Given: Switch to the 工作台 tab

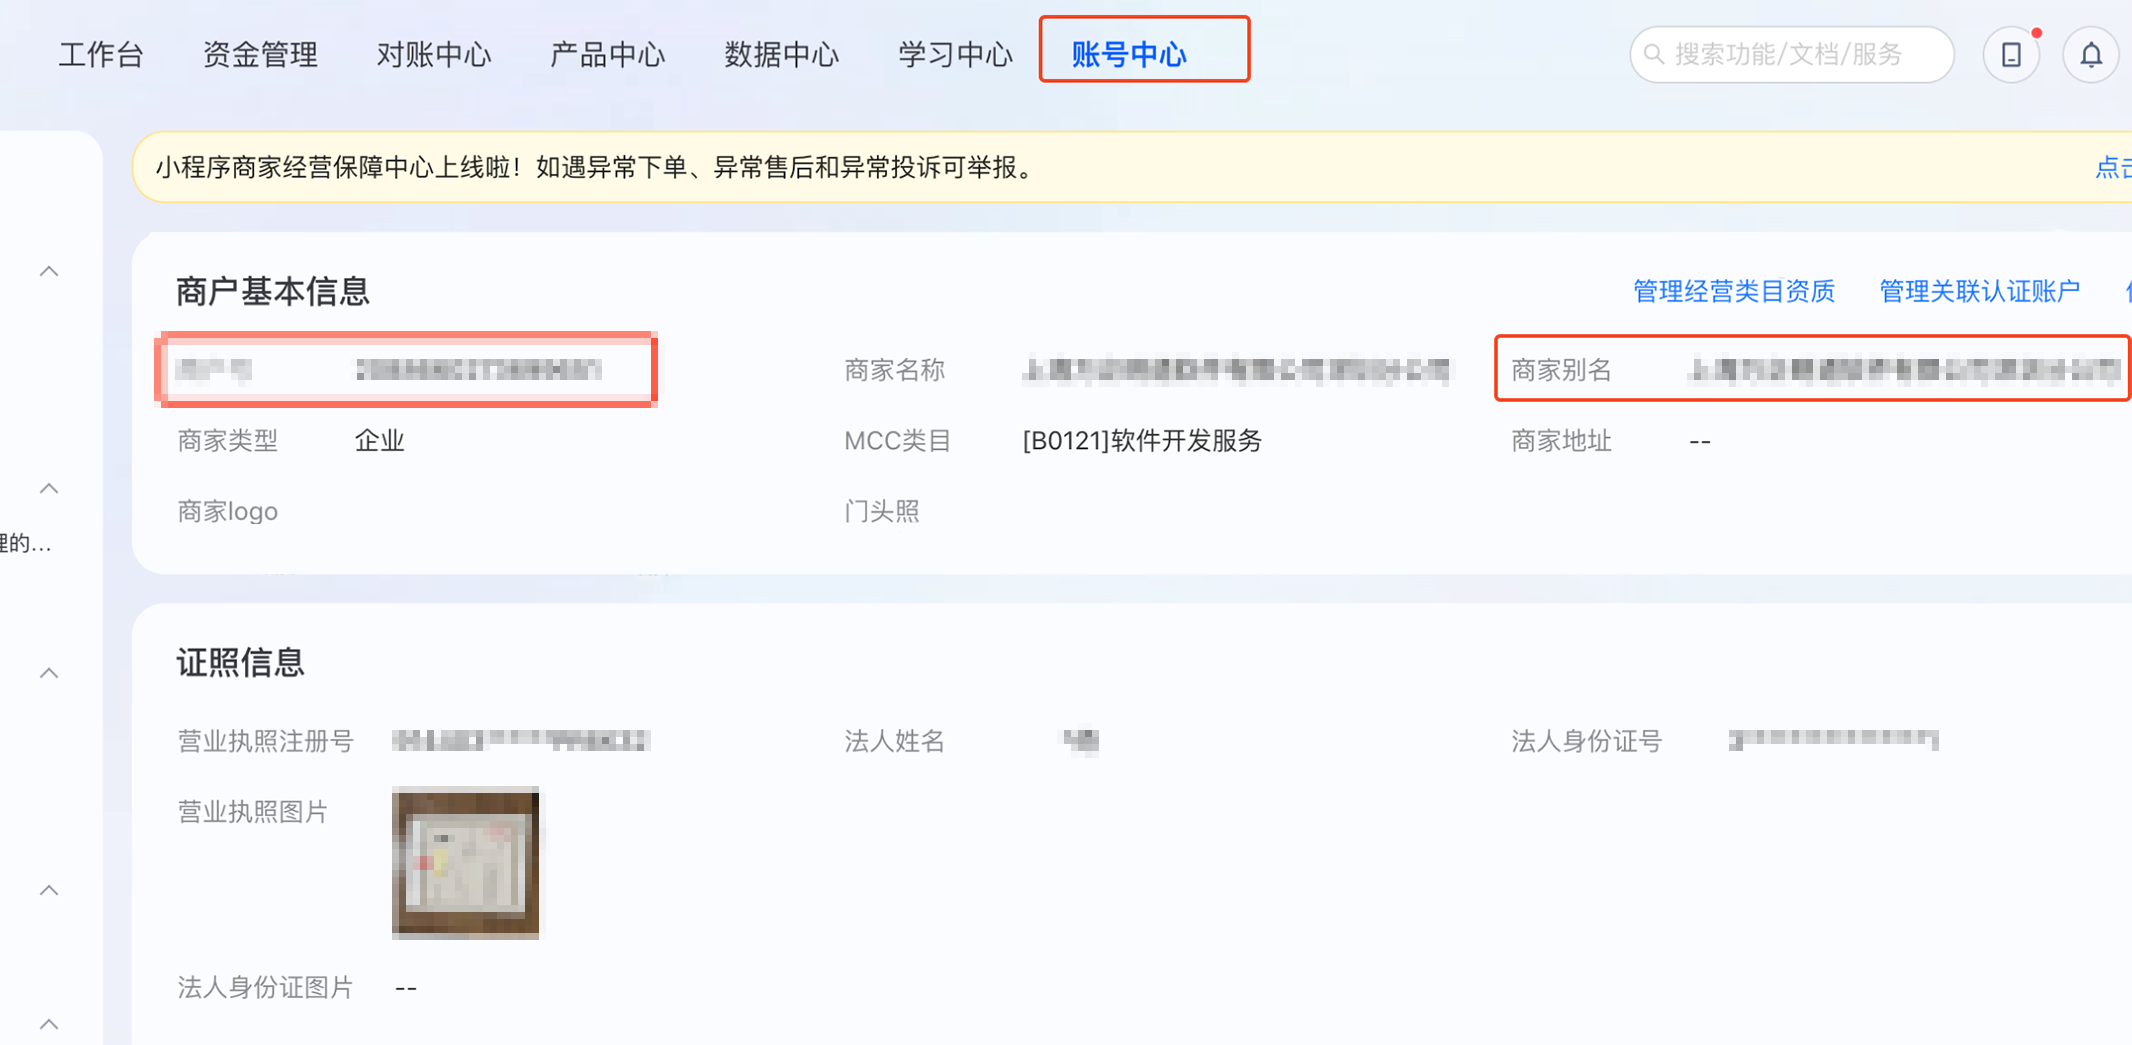Looking at the screenshot, I should (101, 54).
